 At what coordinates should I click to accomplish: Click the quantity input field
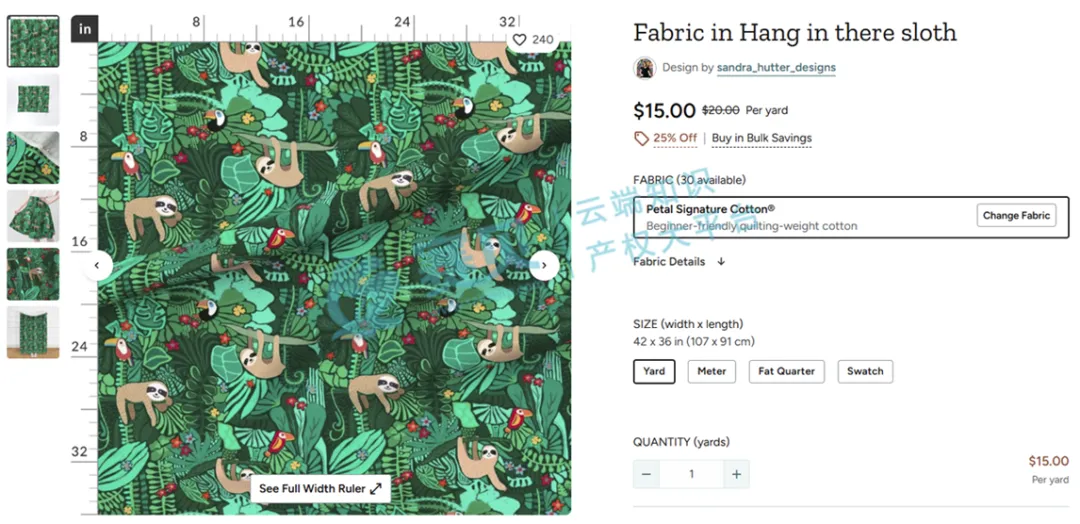691,474
